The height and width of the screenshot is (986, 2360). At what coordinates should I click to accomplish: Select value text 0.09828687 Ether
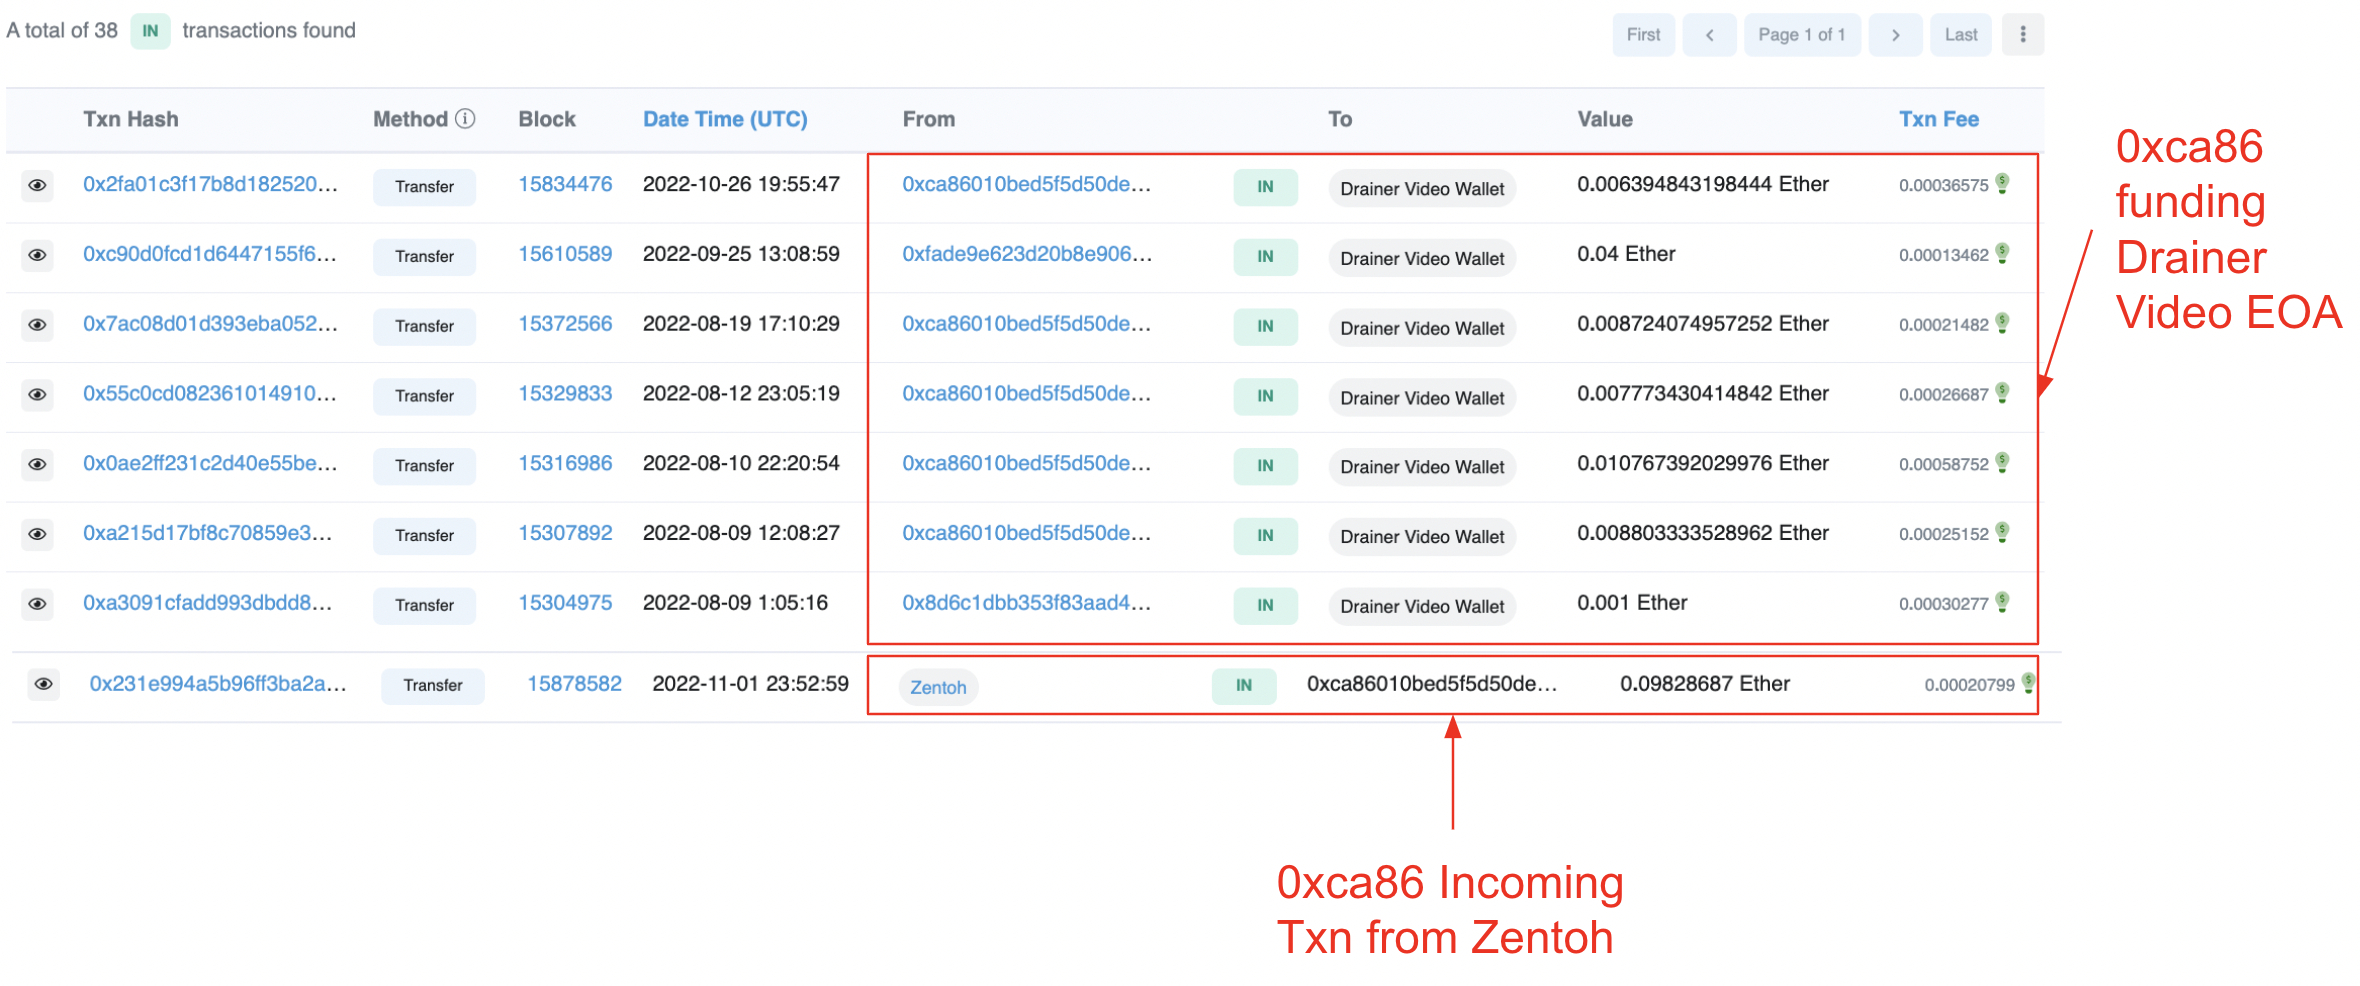pos(1705,684)
